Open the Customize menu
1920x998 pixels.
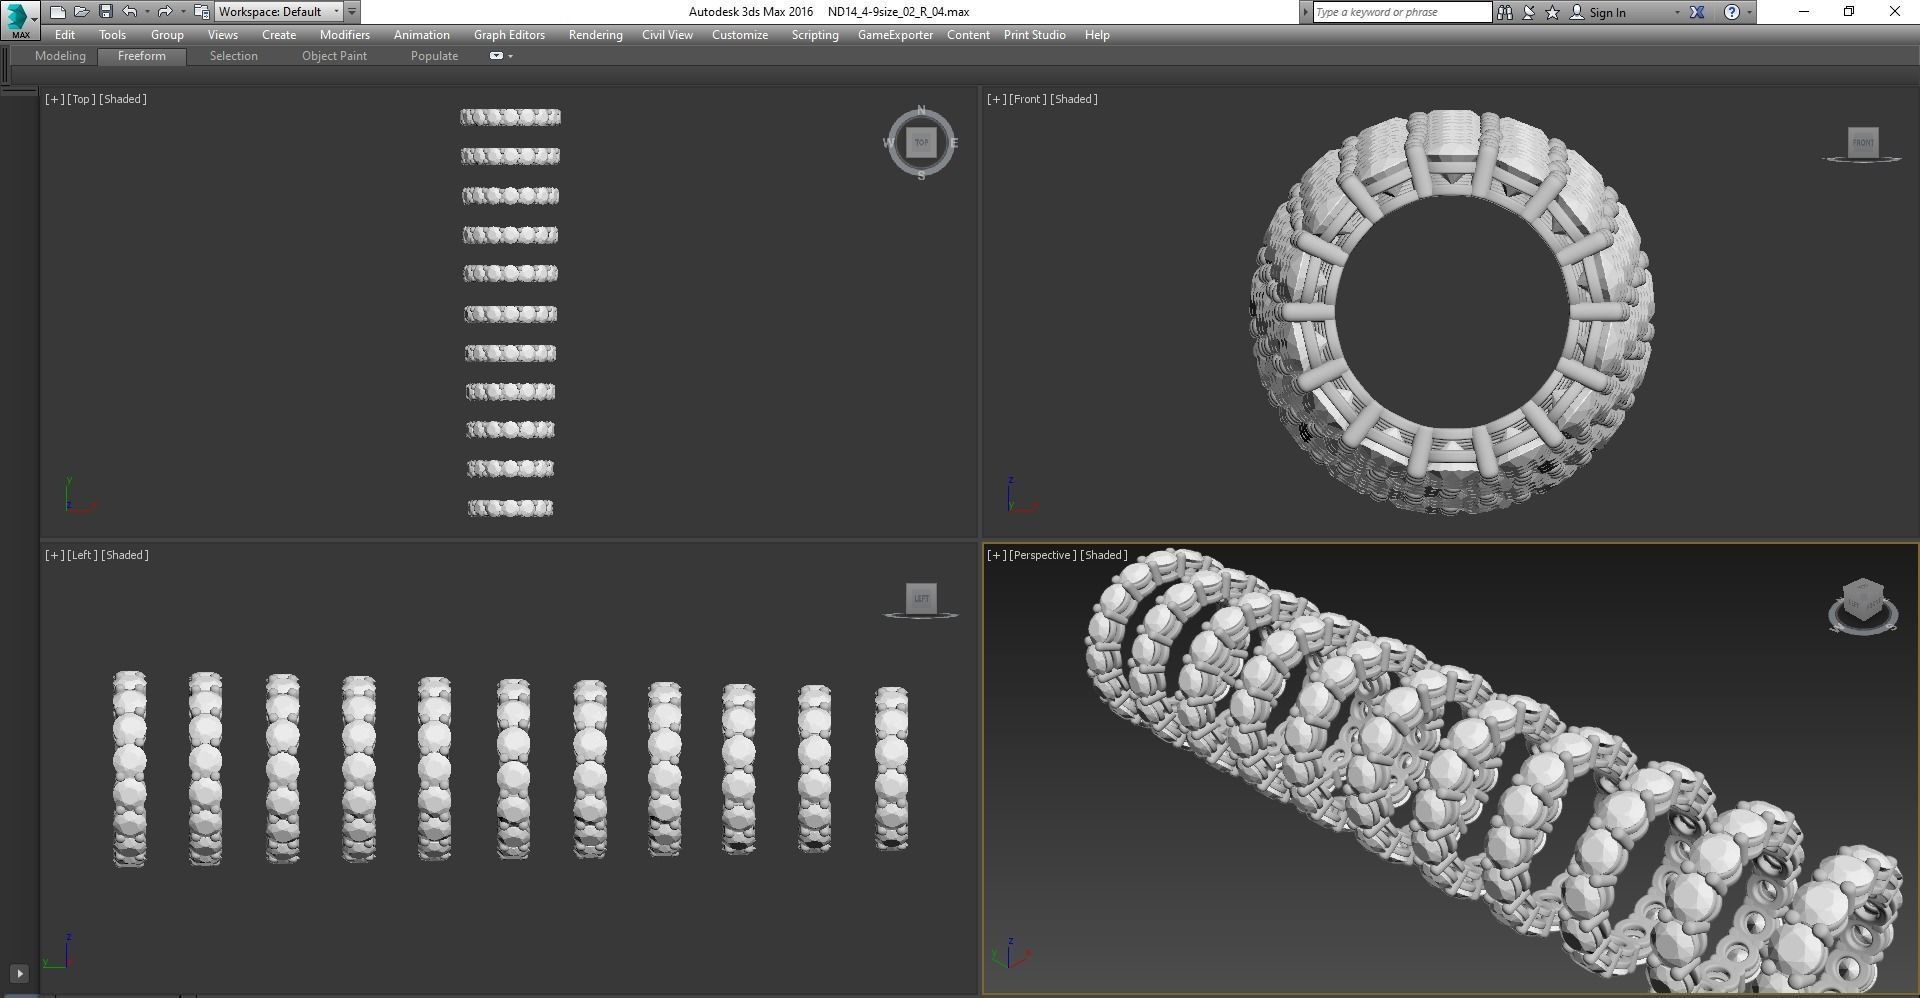(x=740, y=35)
